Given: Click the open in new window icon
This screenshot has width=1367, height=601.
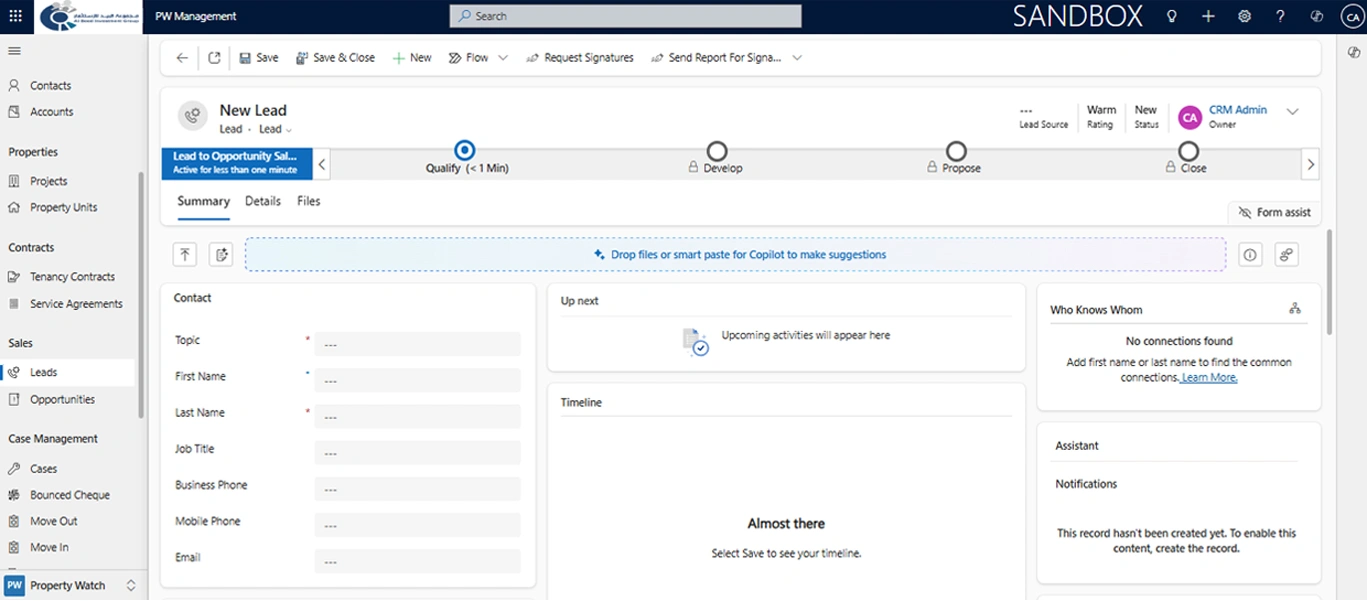Looking at the screenshot, I should 214,58.
